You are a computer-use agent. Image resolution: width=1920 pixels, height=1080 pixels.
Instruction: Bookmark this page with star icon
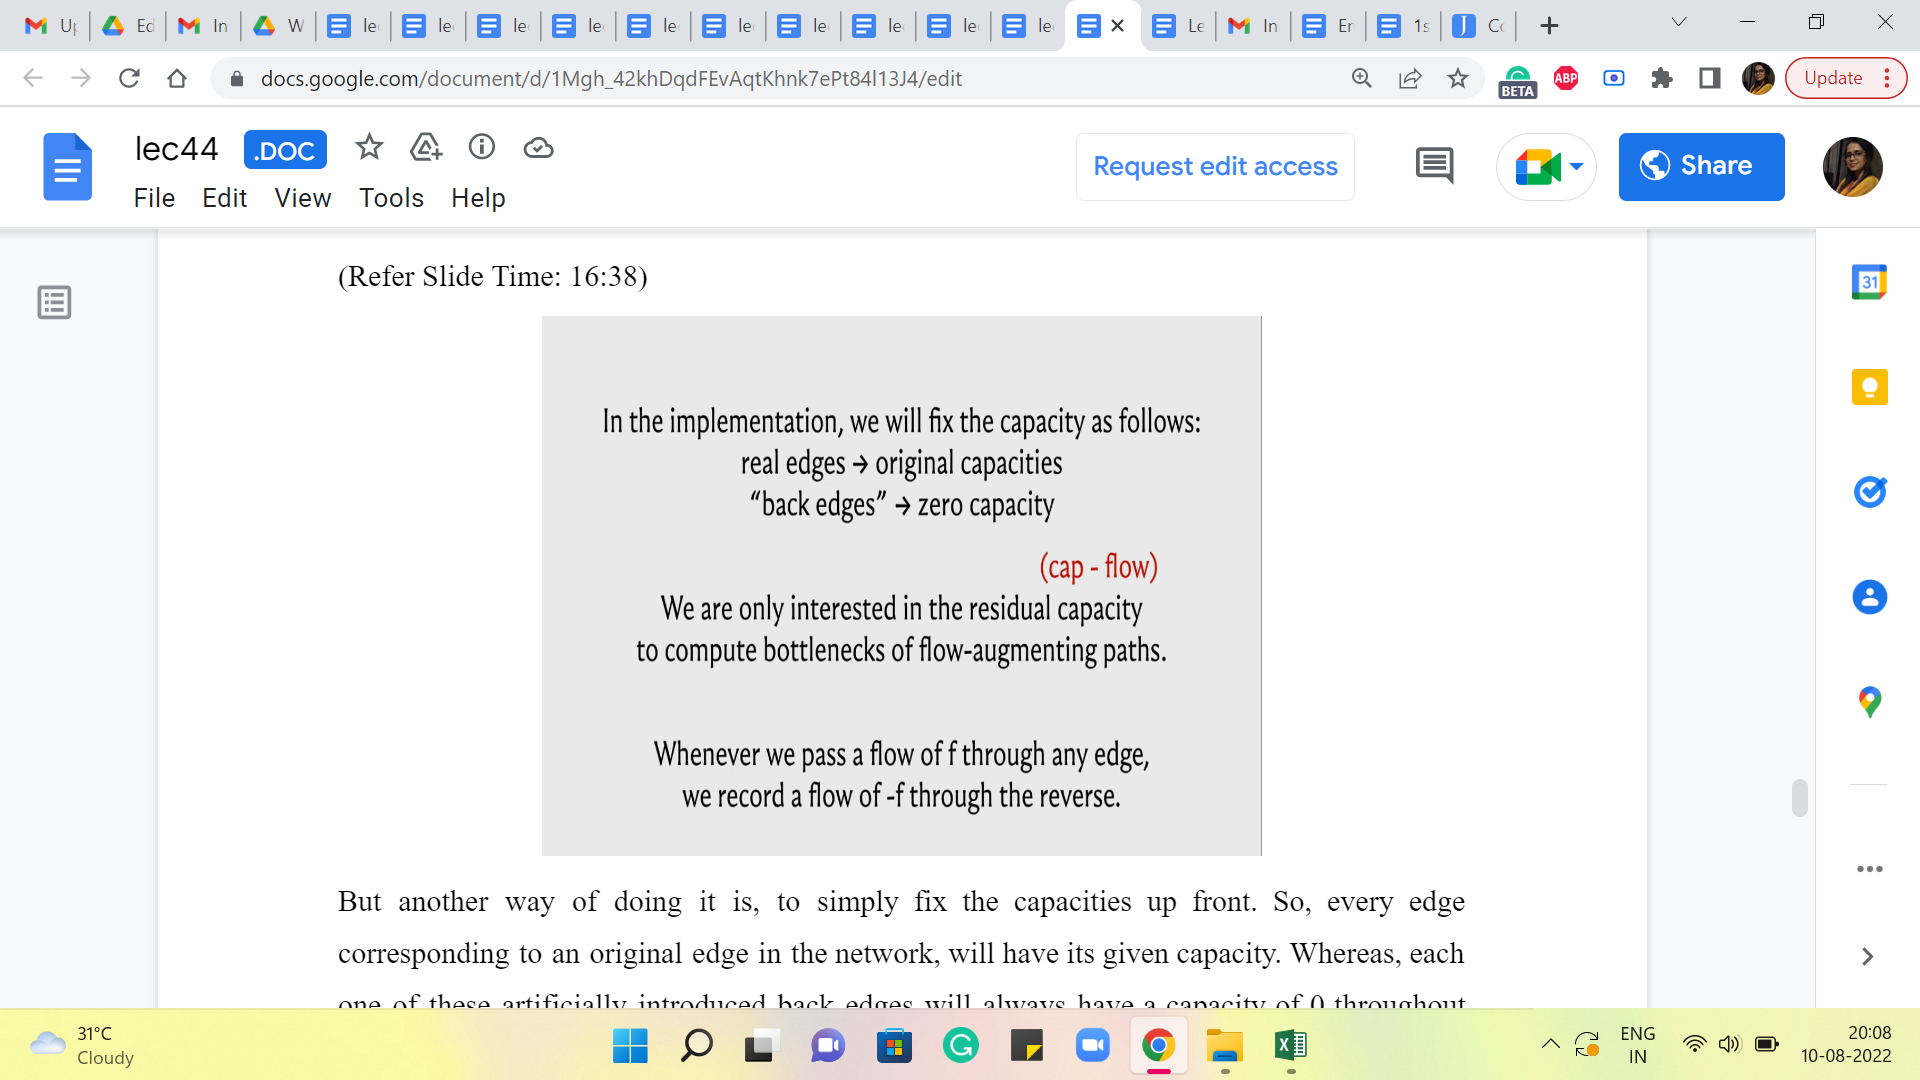(x=1458, y=78)
